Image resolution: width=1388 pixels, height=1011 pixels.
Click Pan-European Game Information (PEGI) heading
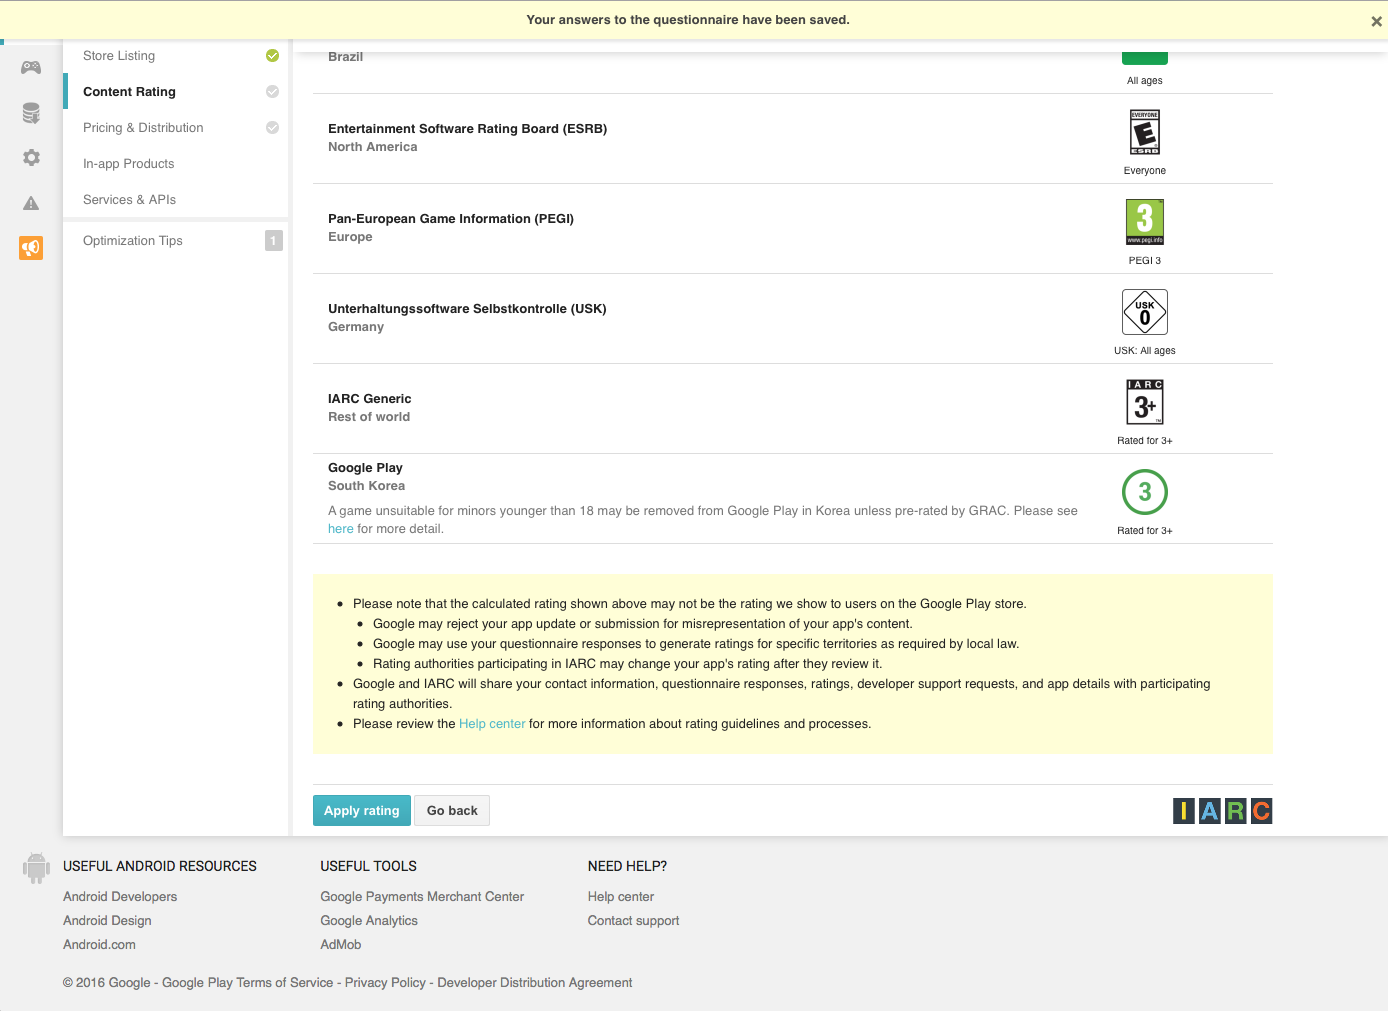(451, 219)
